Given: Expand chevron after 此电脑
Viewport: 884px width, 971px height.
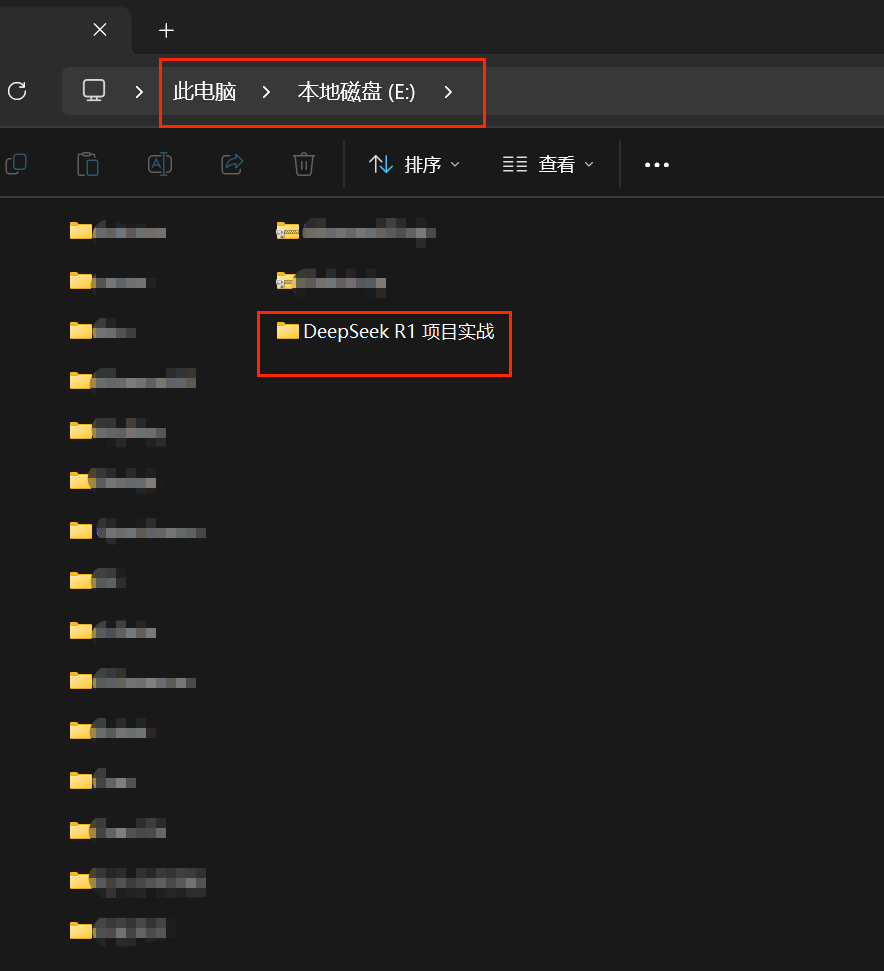Looking at the screenshot, I should point(266,92).
